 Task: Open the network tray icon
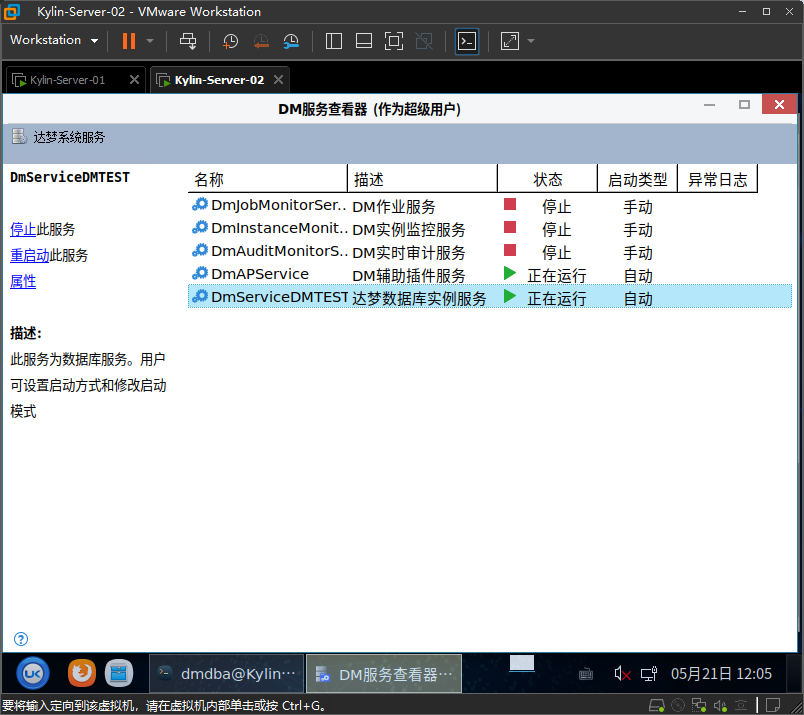tap(649, 673)
